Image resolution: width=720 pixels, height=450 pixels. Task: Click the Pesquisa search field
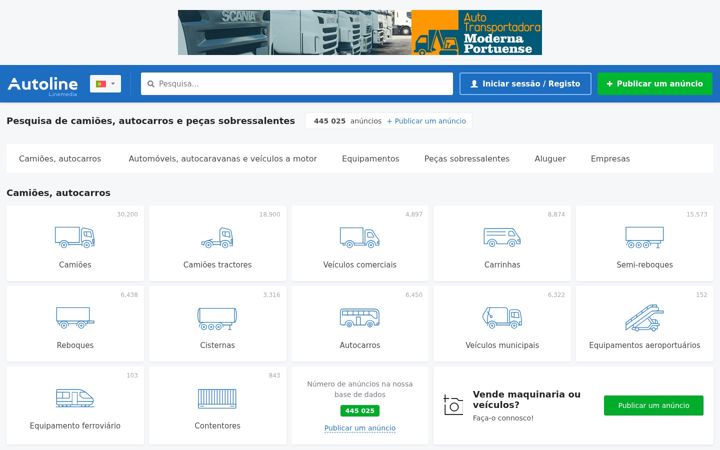pyautogui.click(x=297, y=84)
